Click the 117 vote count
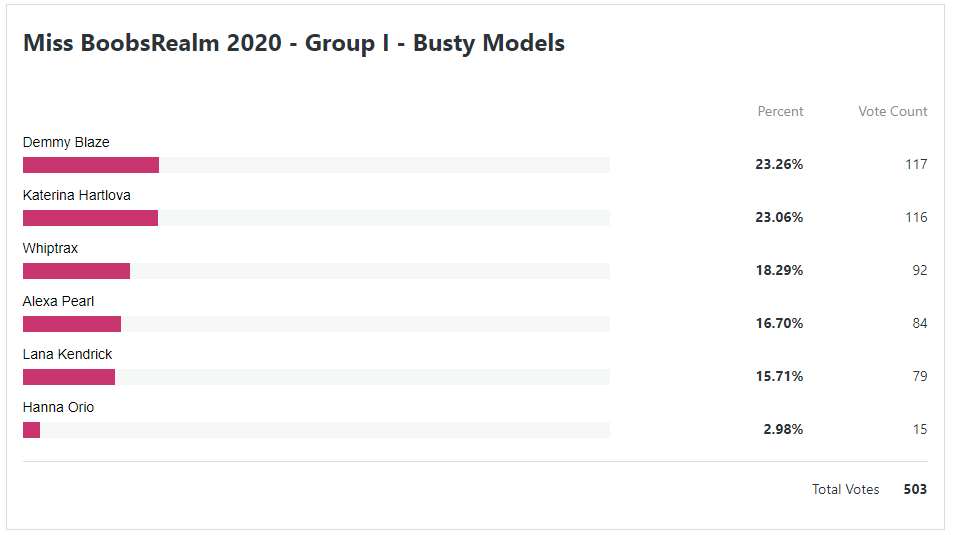Viewport: 955px width, 535px height. [x=916, y=165]
